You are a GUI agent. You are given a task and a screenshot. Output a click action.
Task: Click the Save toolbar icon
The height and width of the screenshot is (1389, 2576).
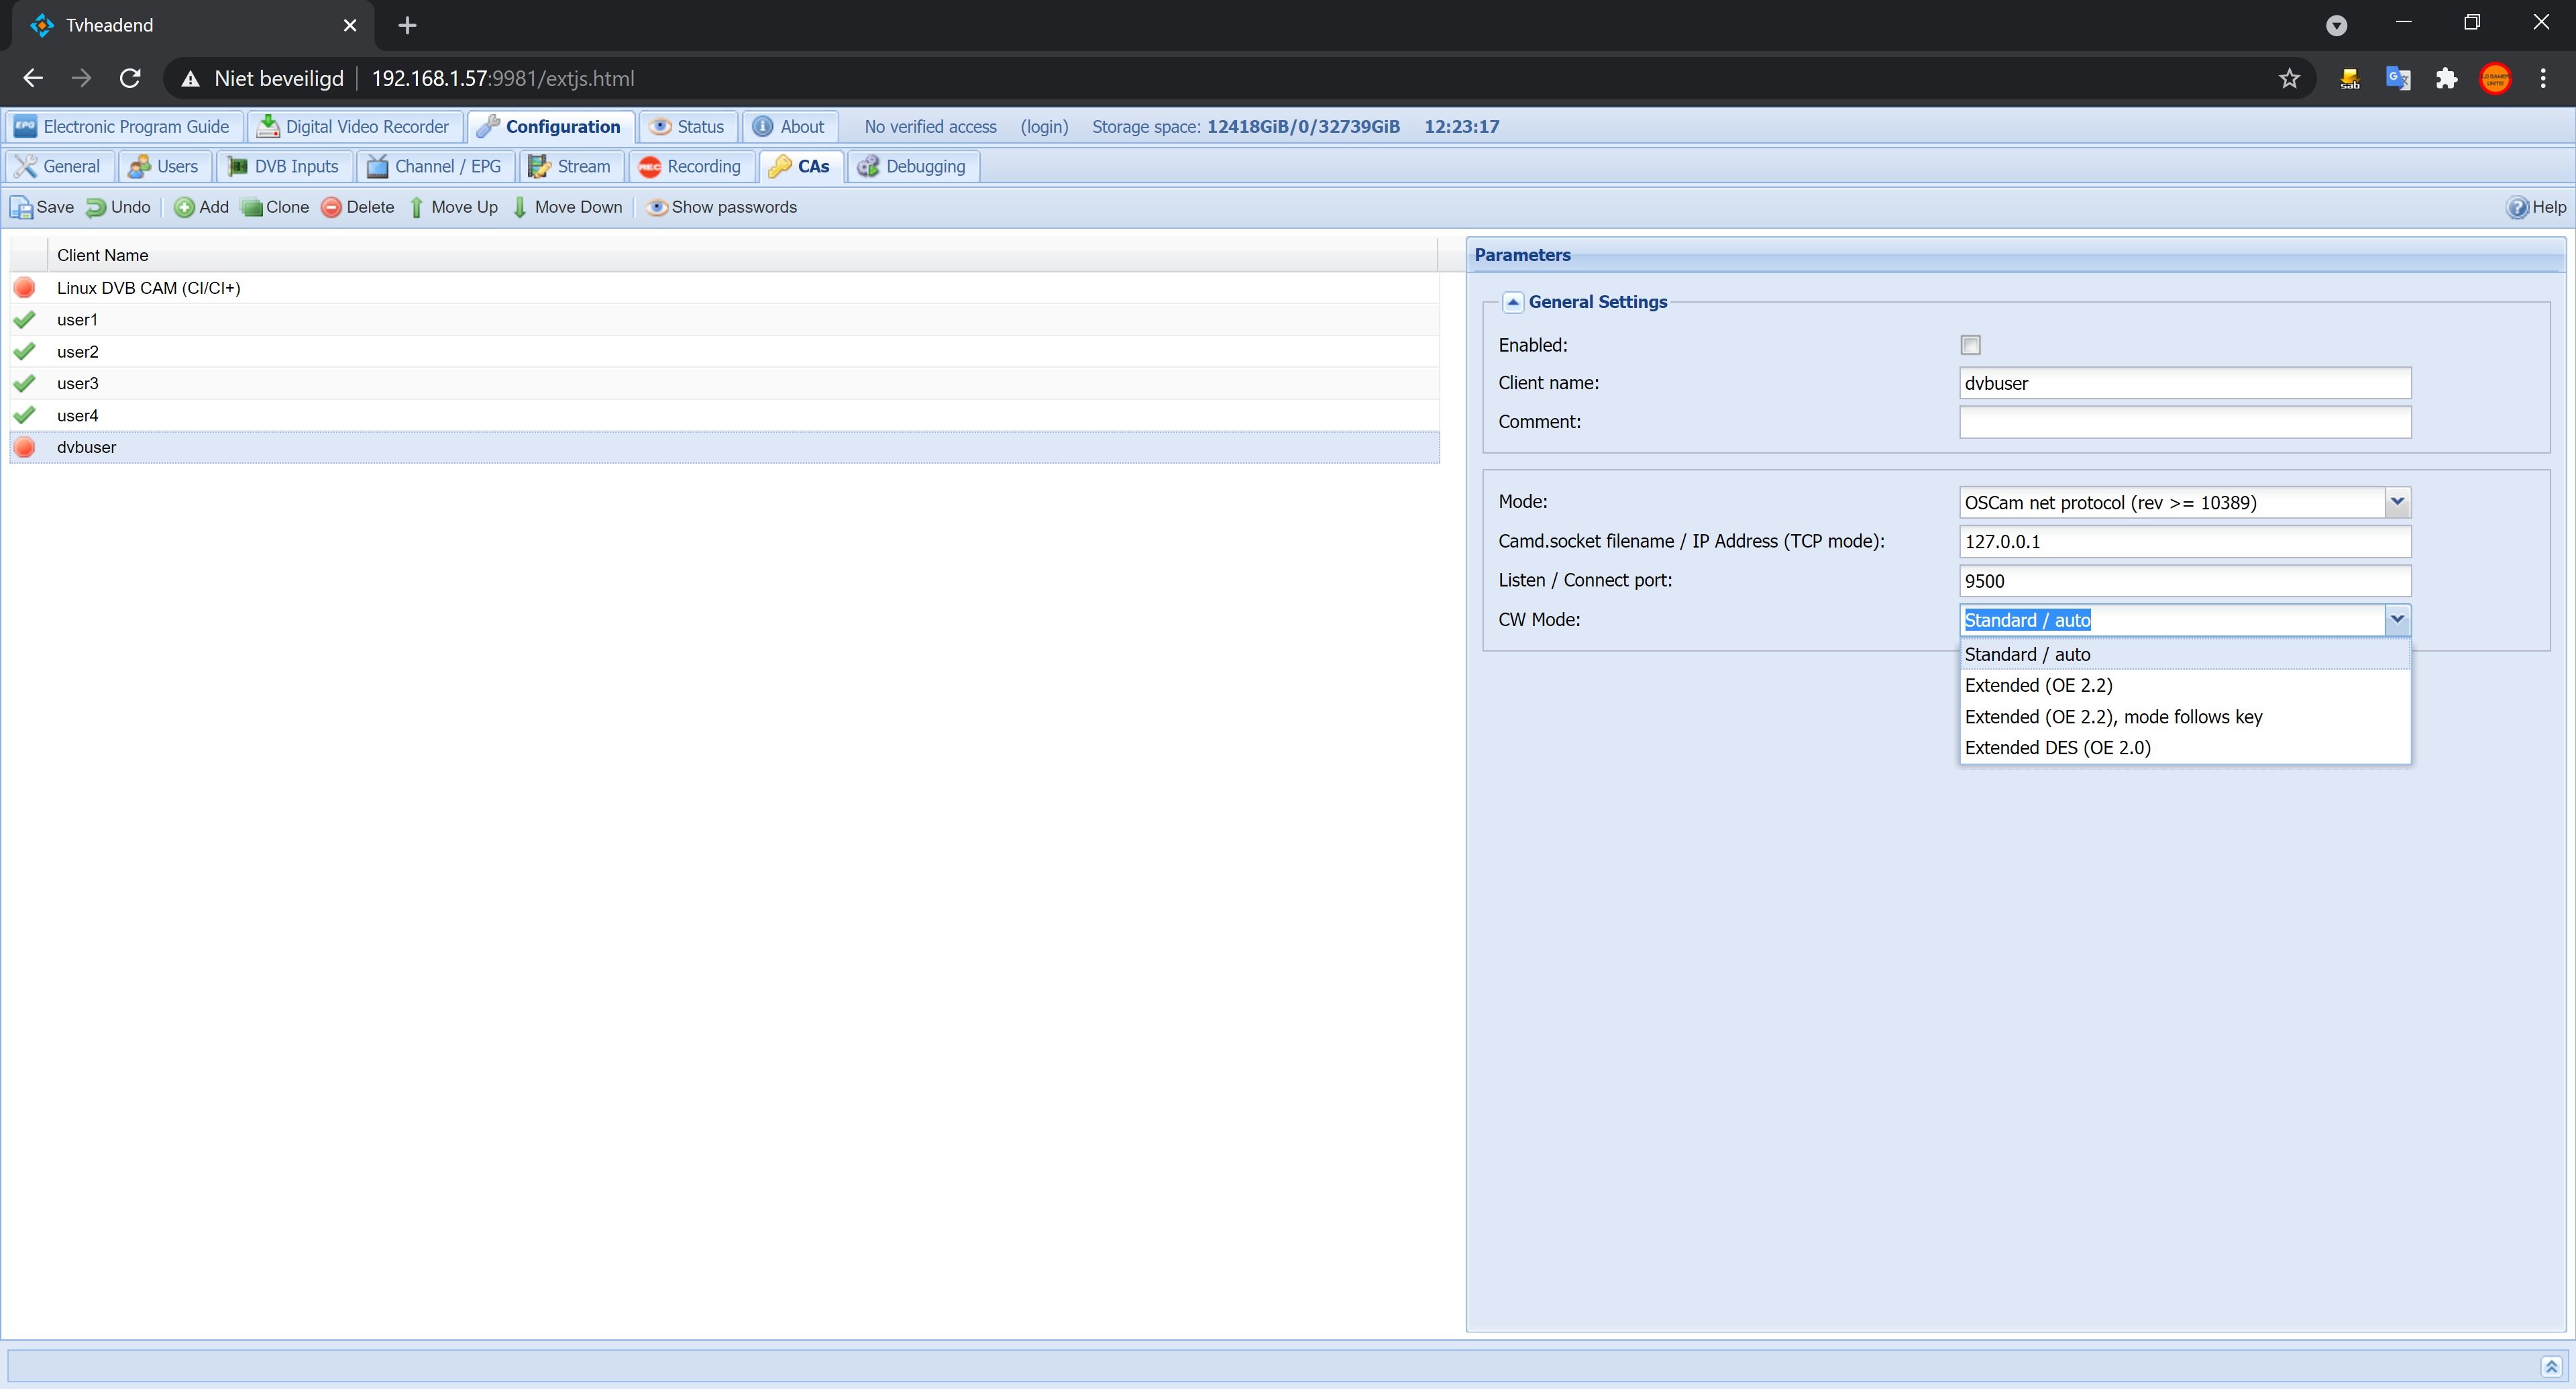pos(22,207)
